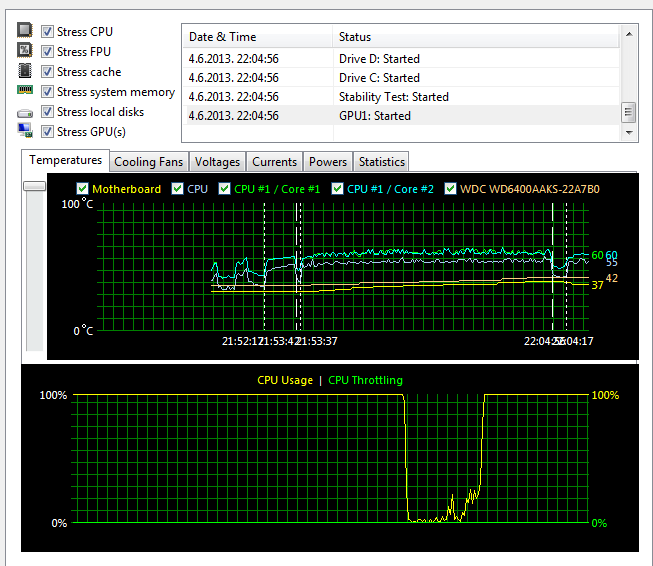Viewport: 653px width, 566px height.
Task: Click the CPU chip icon beside Stress CPU
Action: click(25, 31)
